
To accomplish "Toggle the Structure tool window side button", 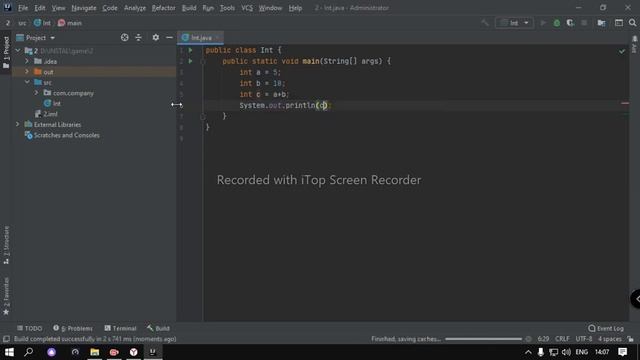I will tap(6, 245).
